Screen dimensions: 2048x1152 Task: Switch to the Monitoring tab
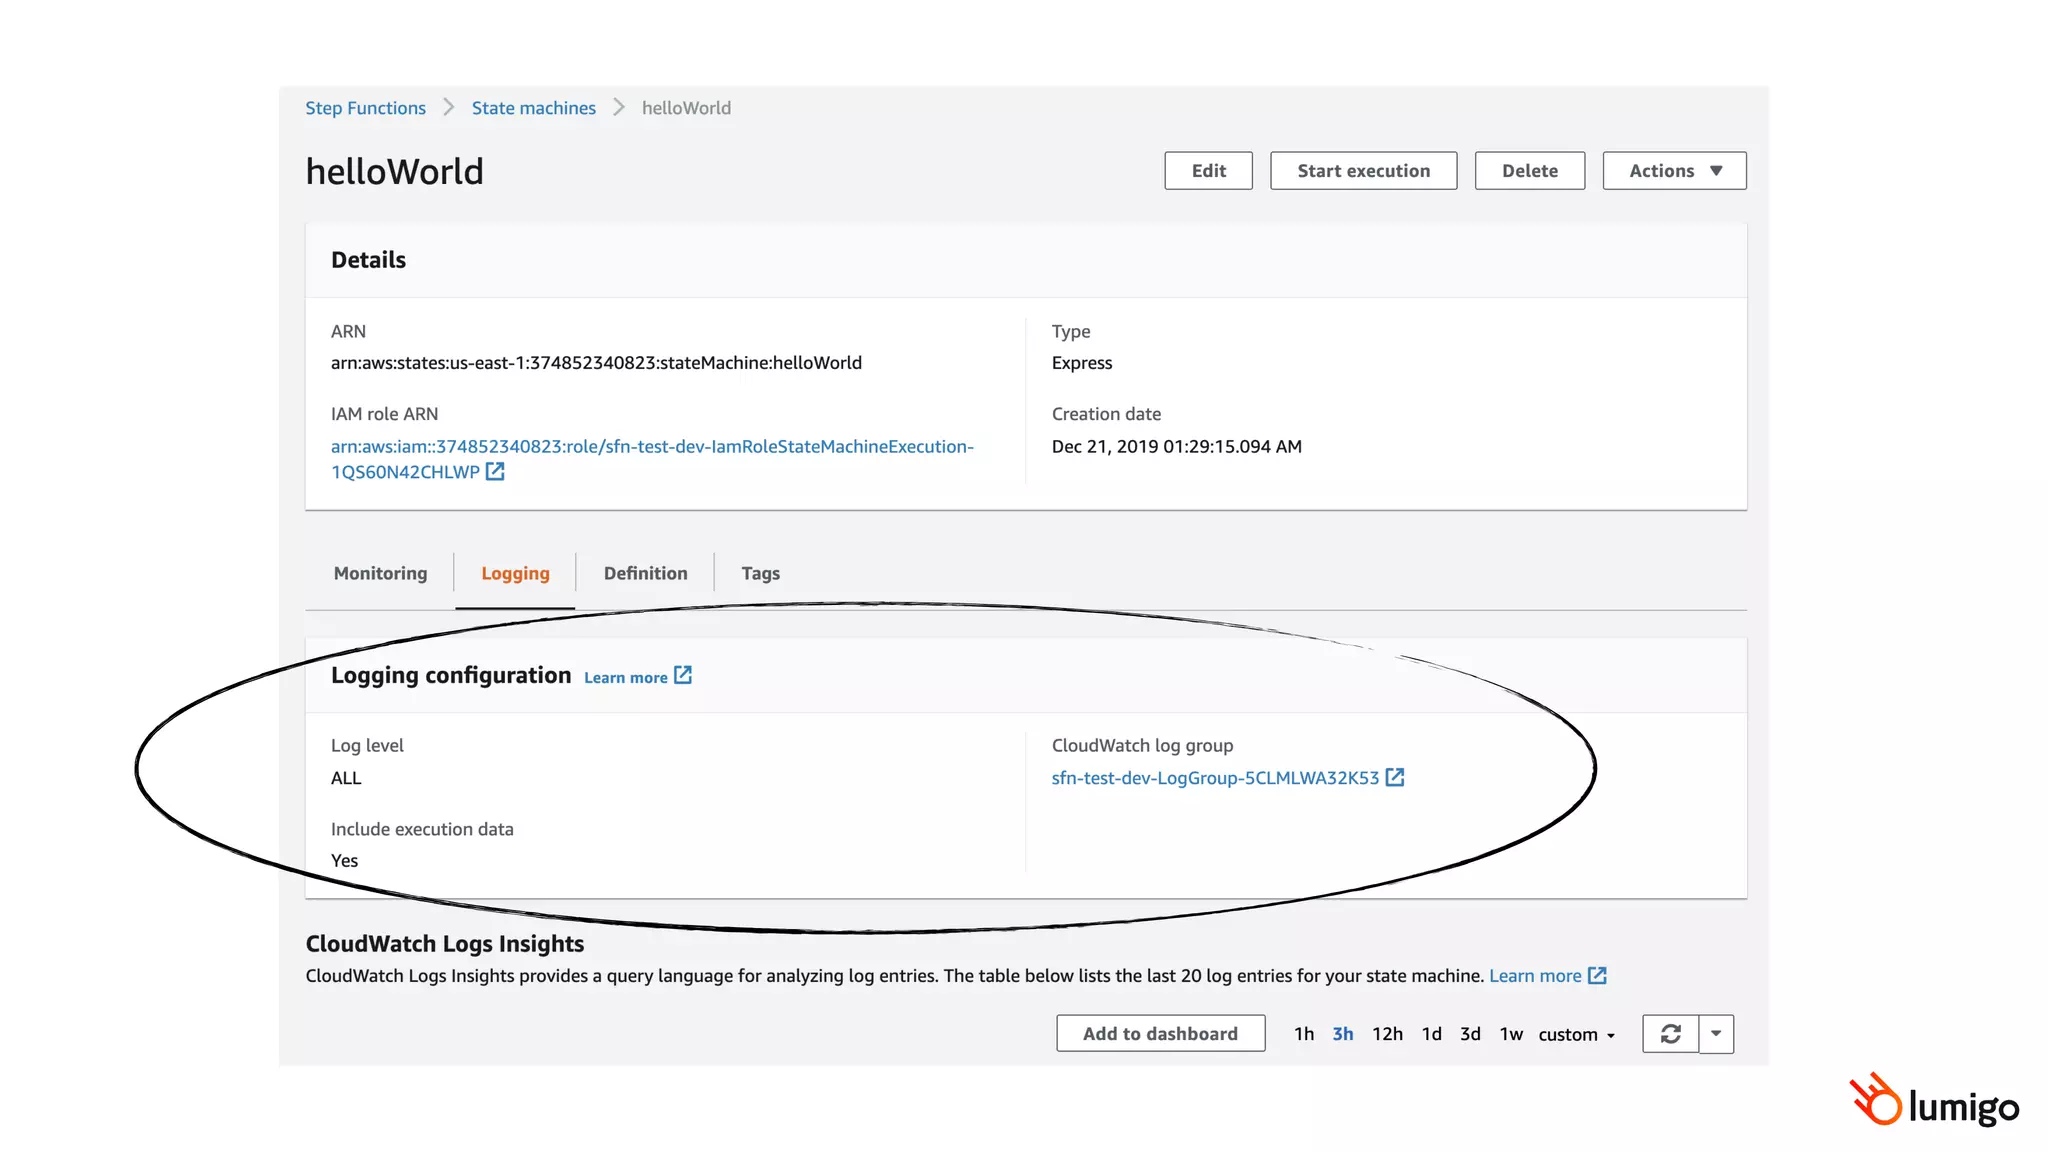(380, 573)
